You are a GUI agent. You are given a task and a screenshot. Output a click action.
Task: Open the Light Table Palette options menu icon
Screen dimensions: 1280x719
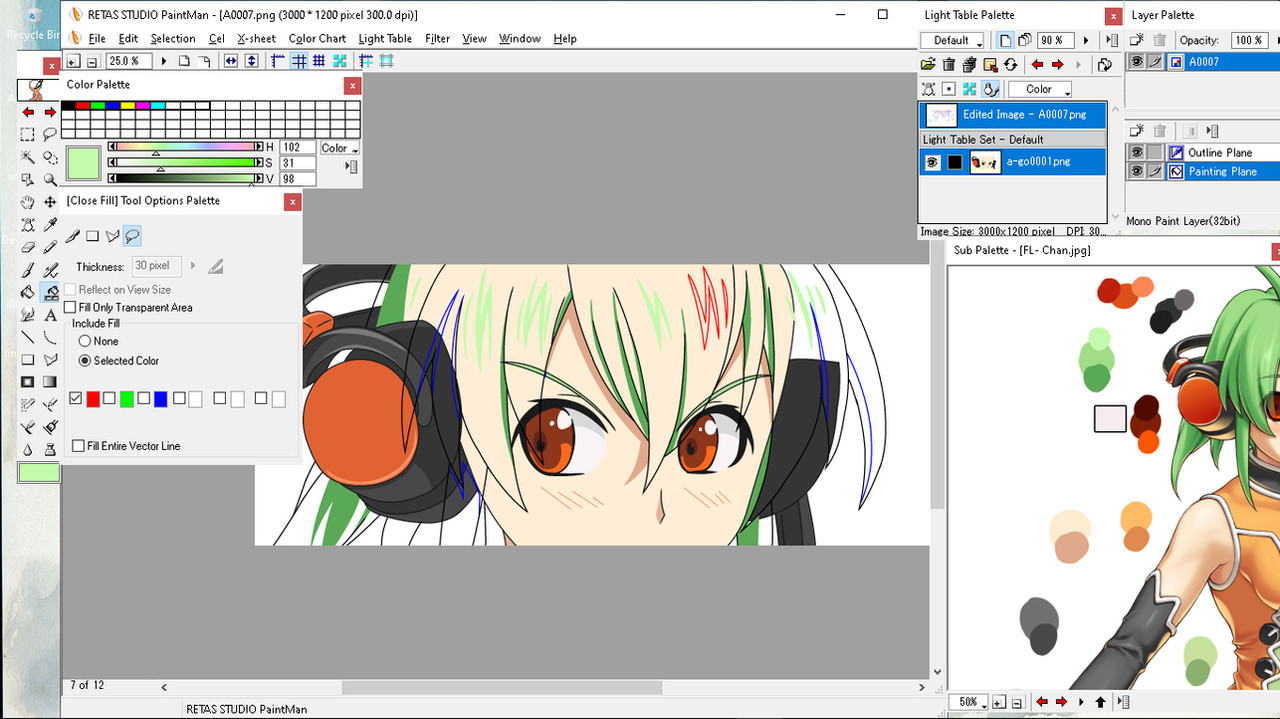1113,41
